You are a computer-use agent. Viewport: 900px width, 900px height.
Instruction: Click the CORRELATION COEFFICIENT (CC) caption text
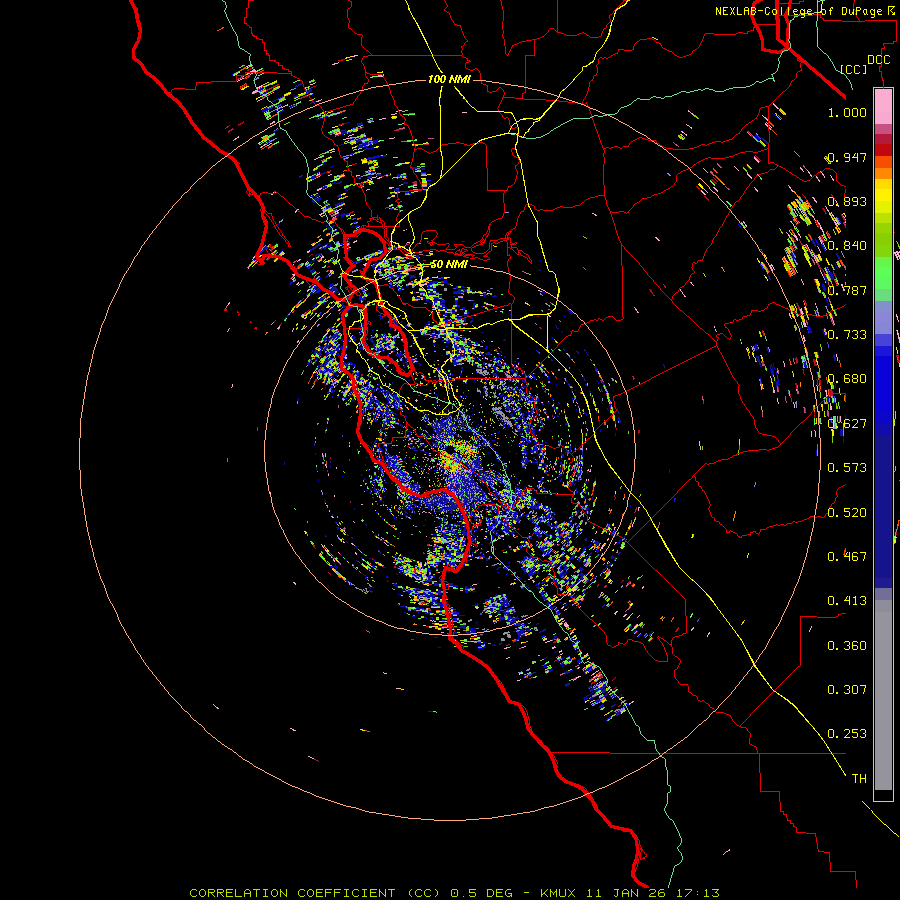point(315,893)
